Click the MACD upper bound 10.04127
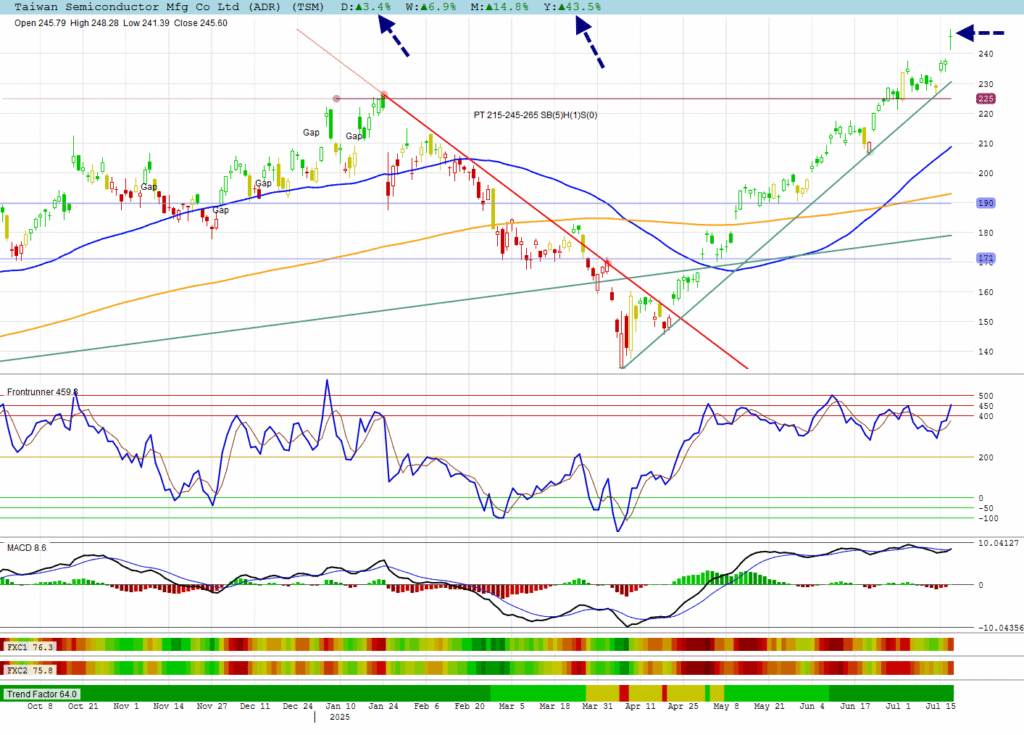The width and height of the screenshot is (1024, 735). coord(998,543)
